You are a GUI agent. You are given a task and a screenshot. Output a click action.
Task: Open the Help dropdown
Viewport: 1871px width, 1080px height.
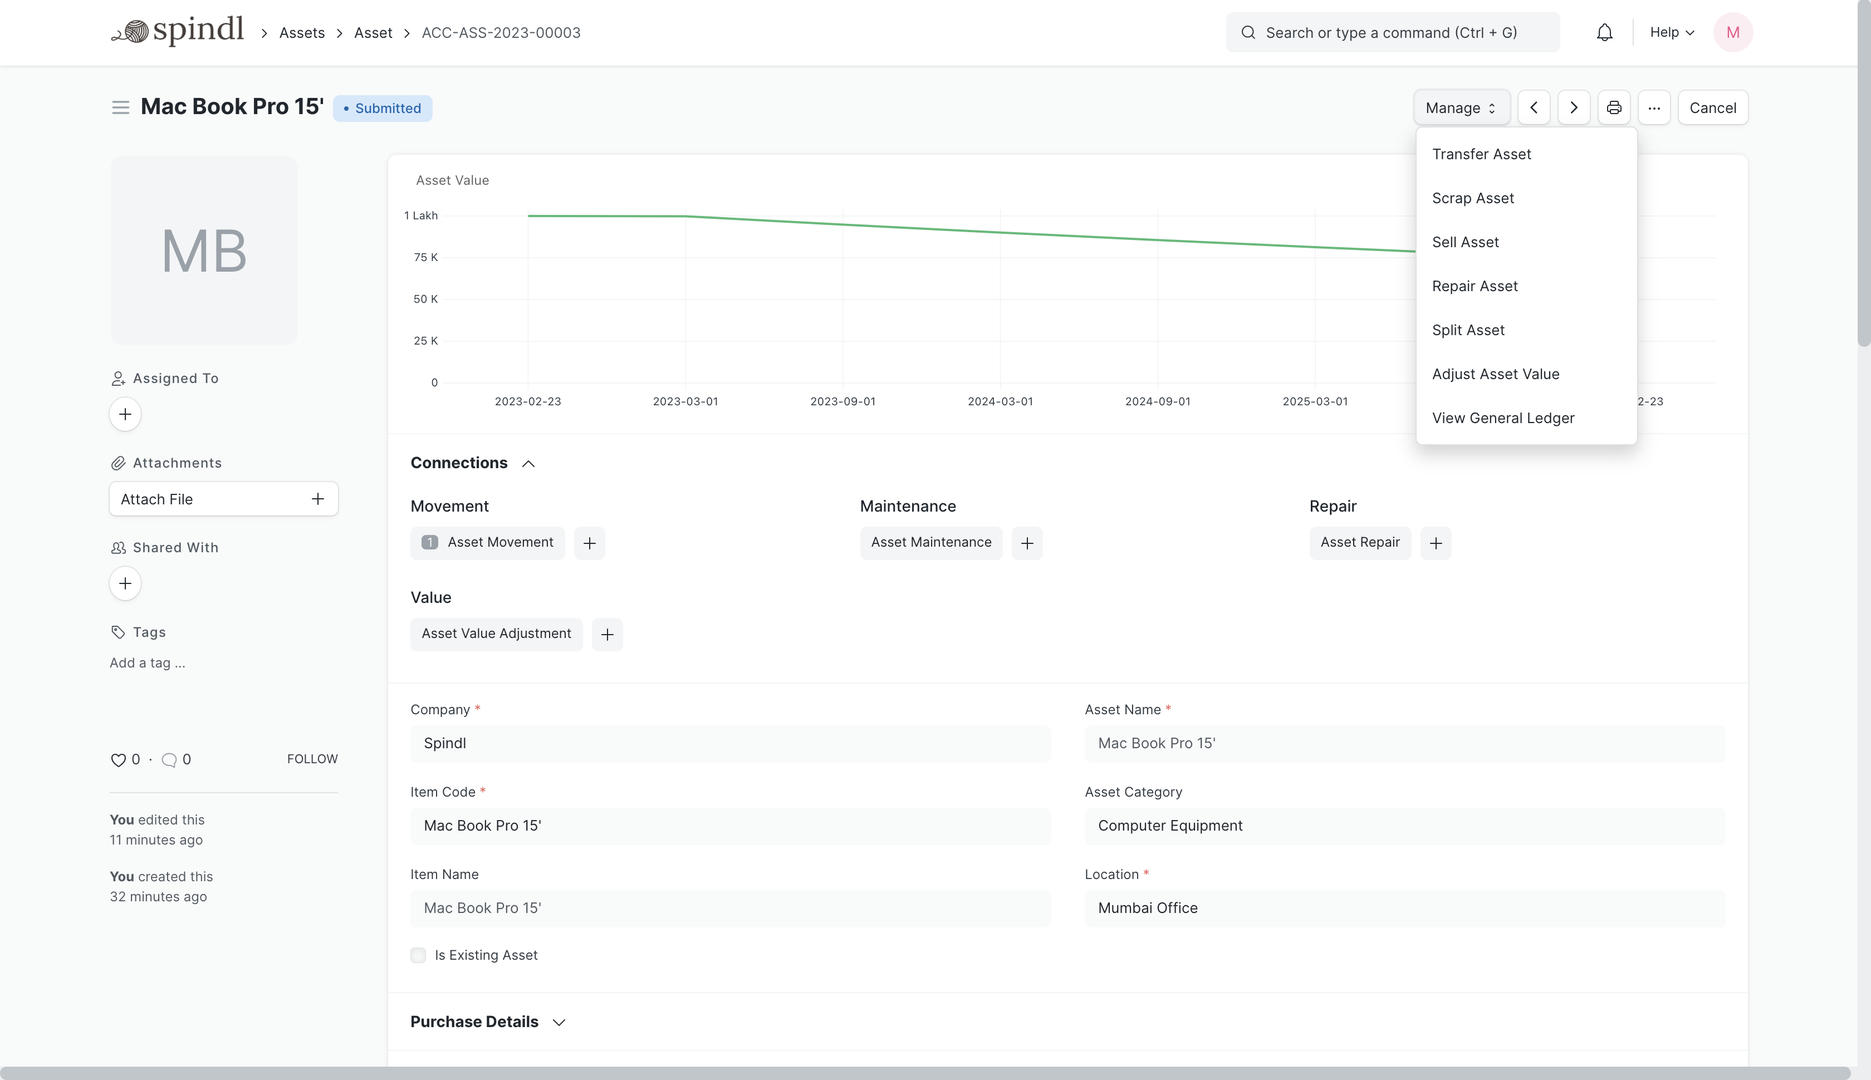coord(1672,33)
